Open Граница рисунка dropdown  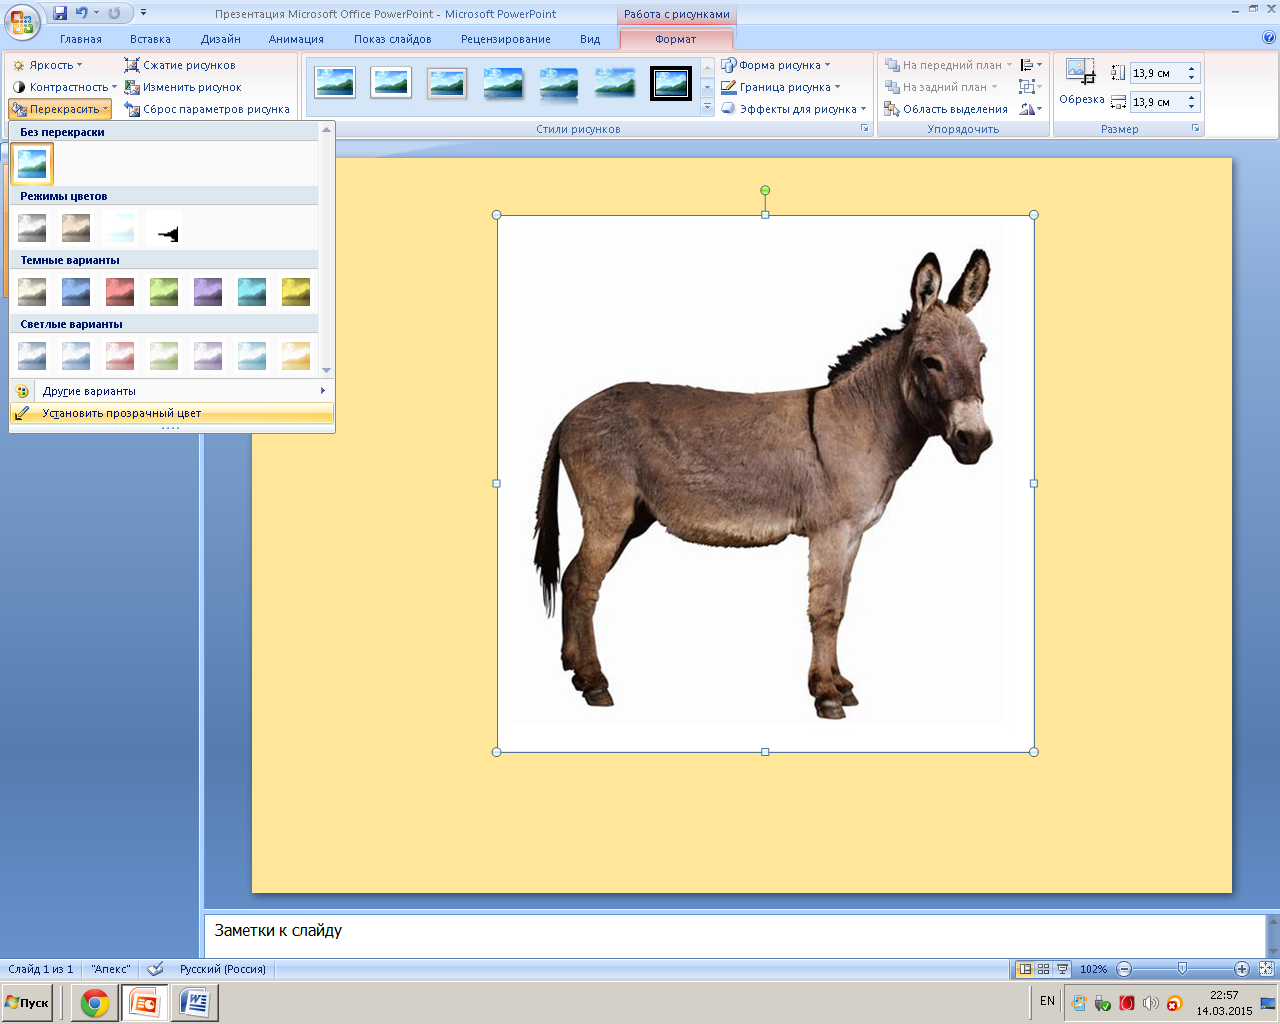point(781,87)
